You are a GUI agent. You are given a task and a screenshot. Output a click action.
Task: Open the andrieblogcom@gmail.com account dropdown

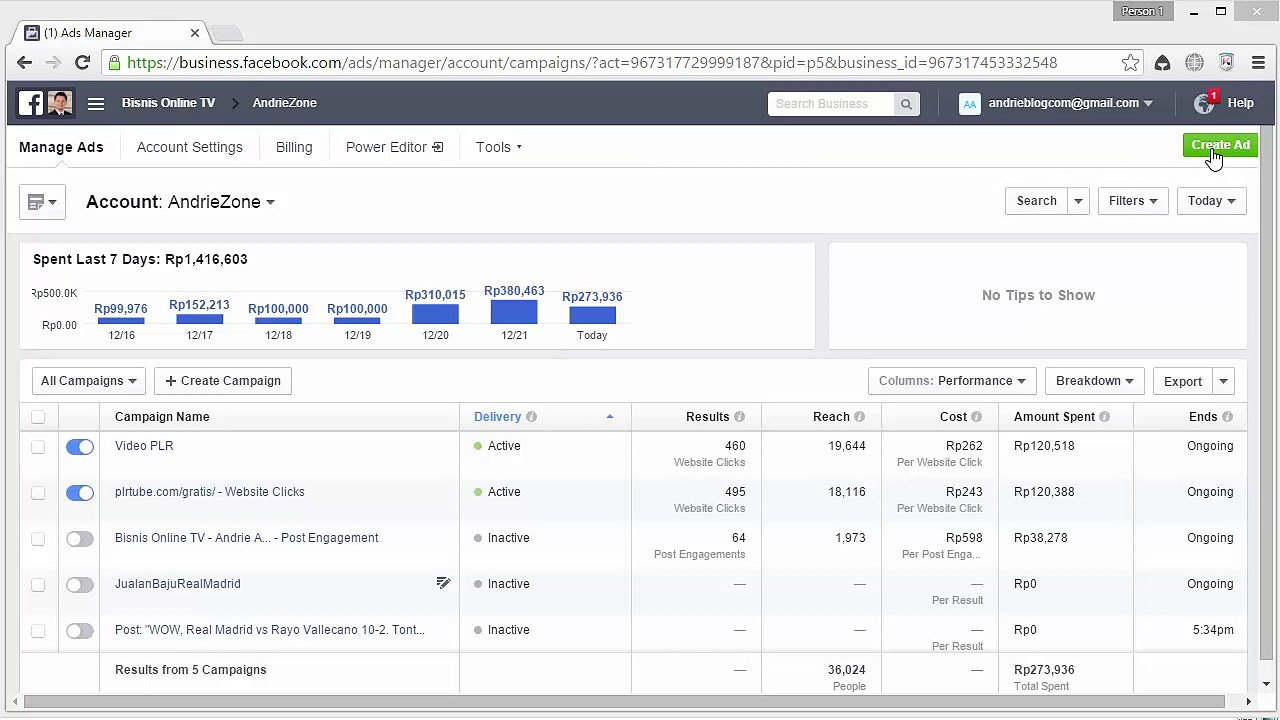[x=1070, y=103]
